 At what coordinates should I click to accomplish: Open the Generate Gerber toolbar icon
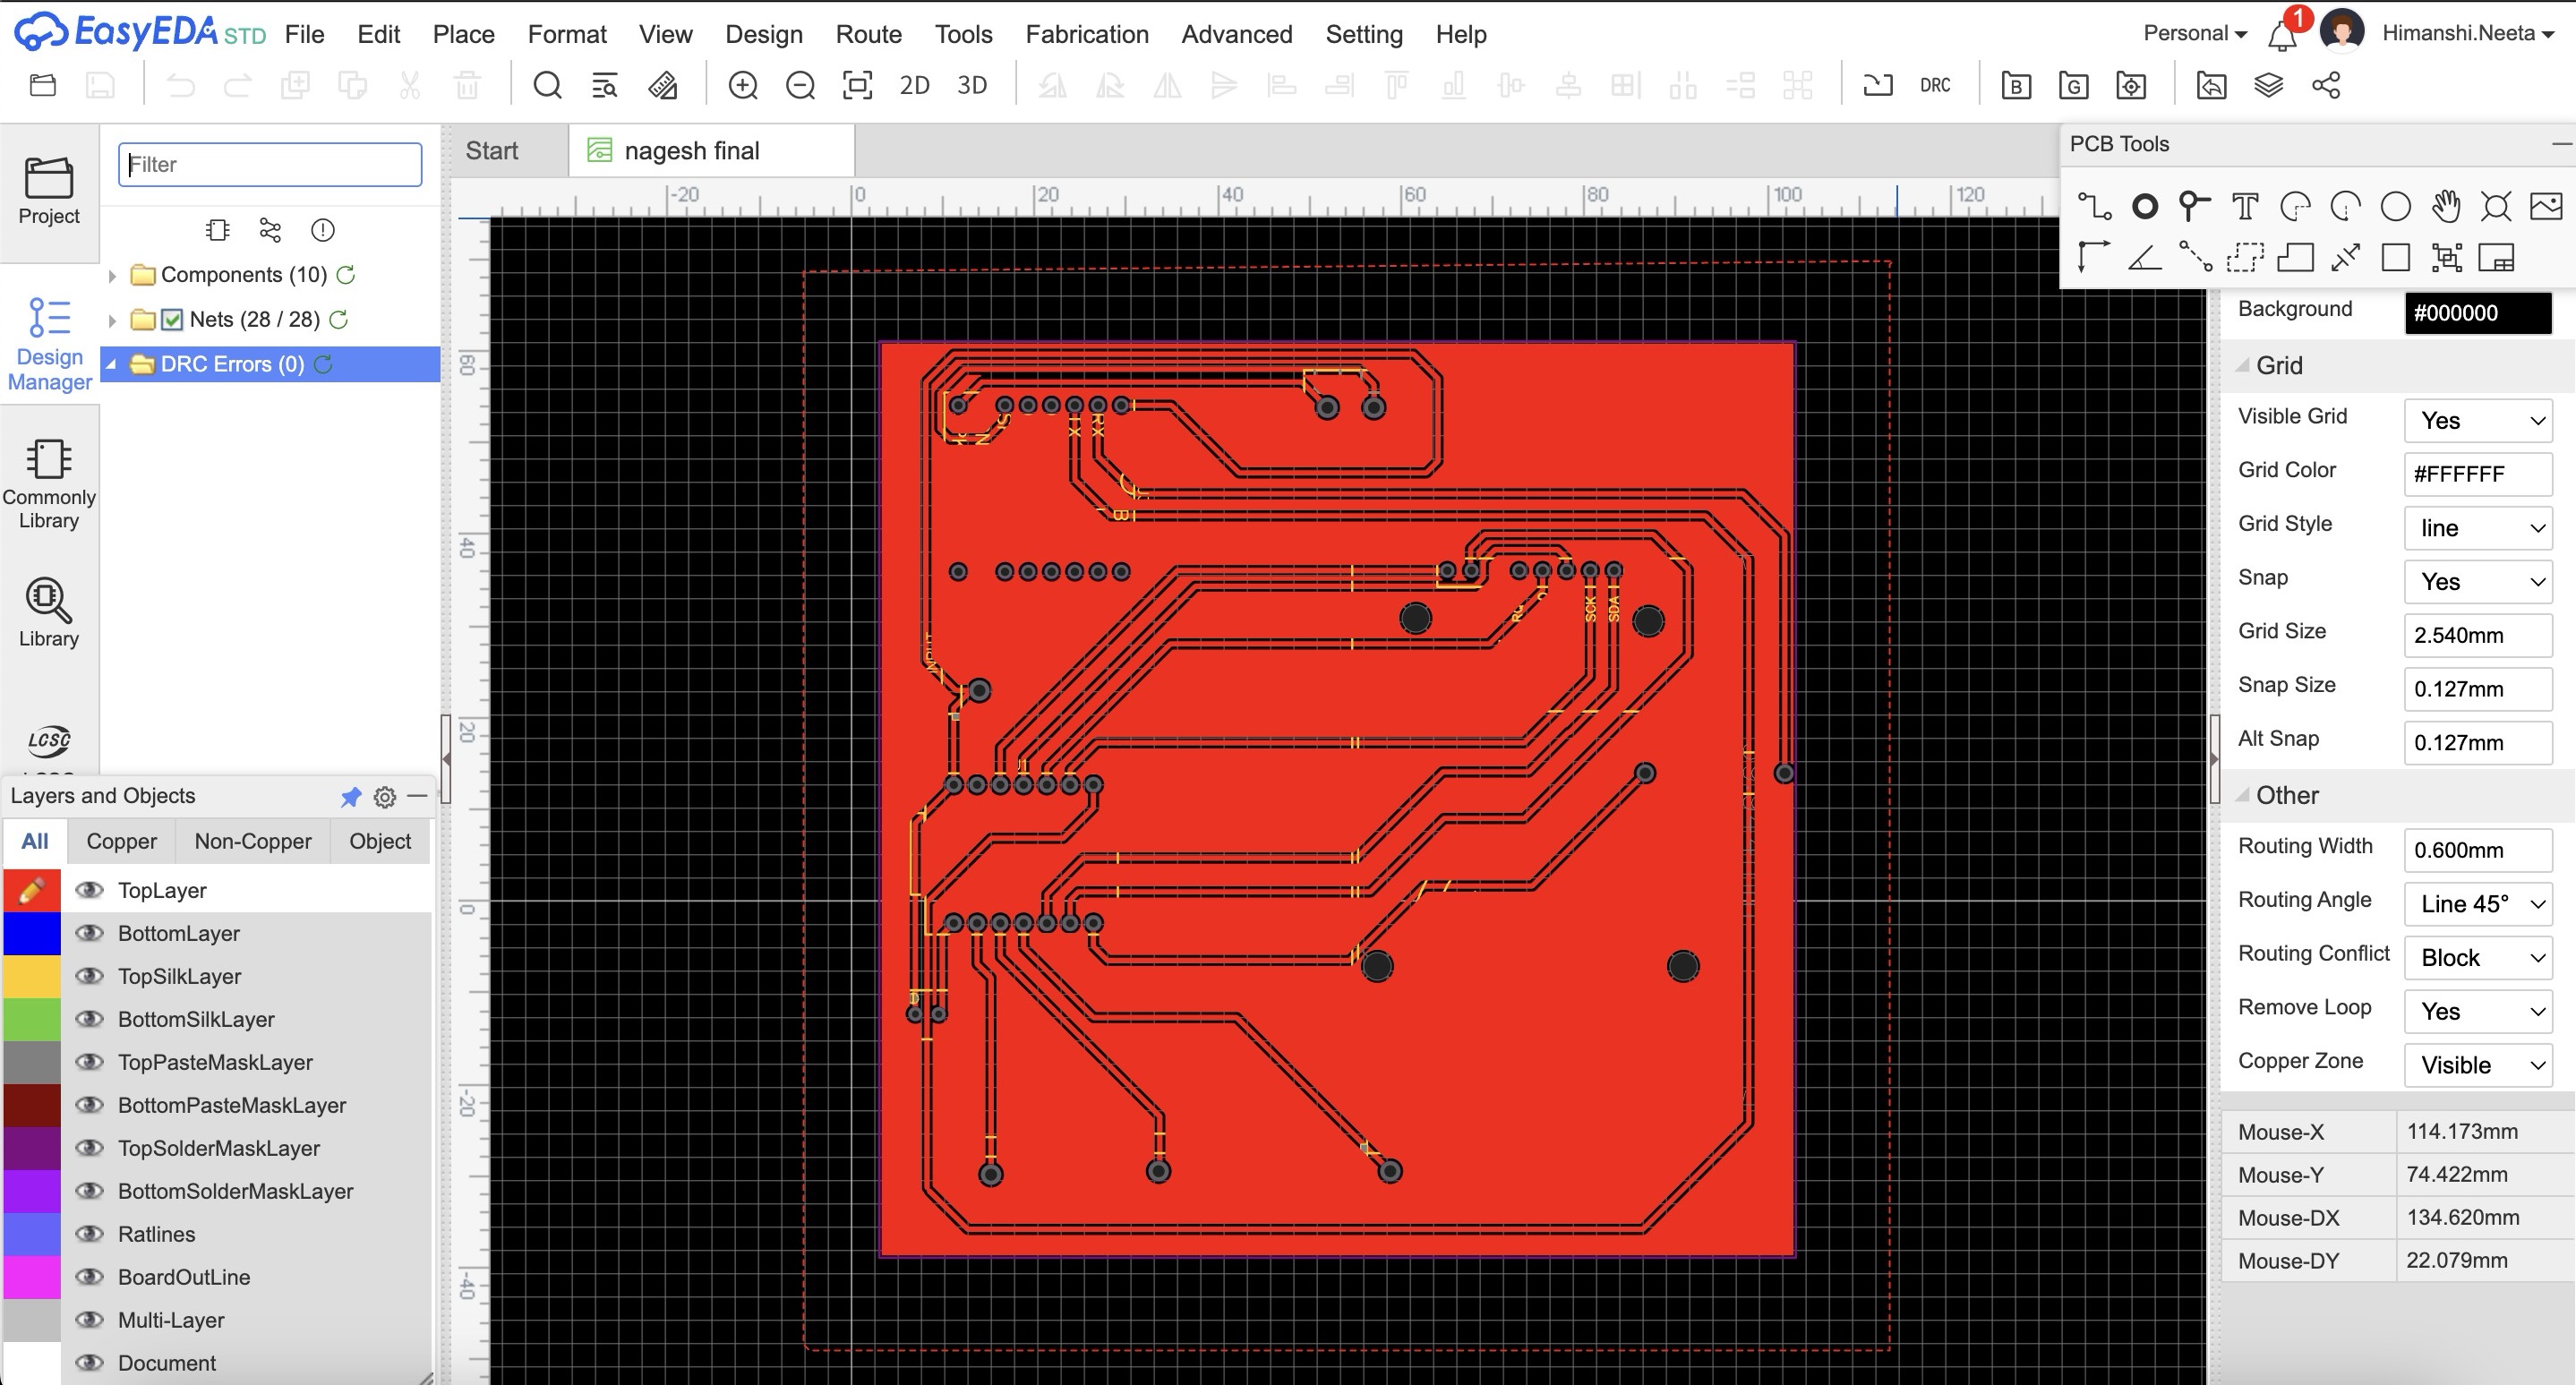[x=2074, y=86]
